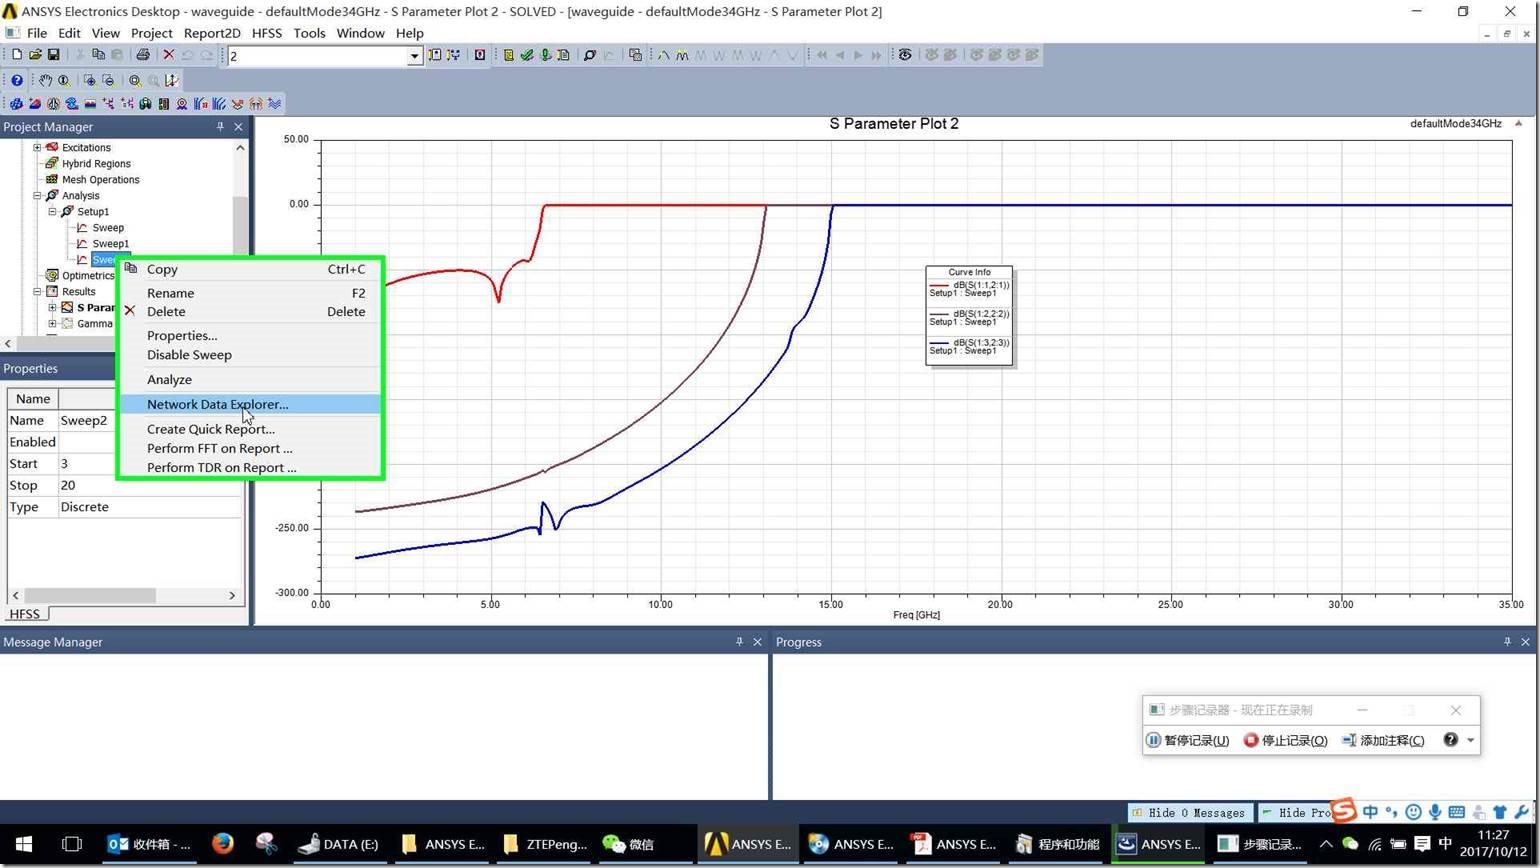Click Analyze in the context menu
This screenshot has width=1540, height=868.
point(250,379)
